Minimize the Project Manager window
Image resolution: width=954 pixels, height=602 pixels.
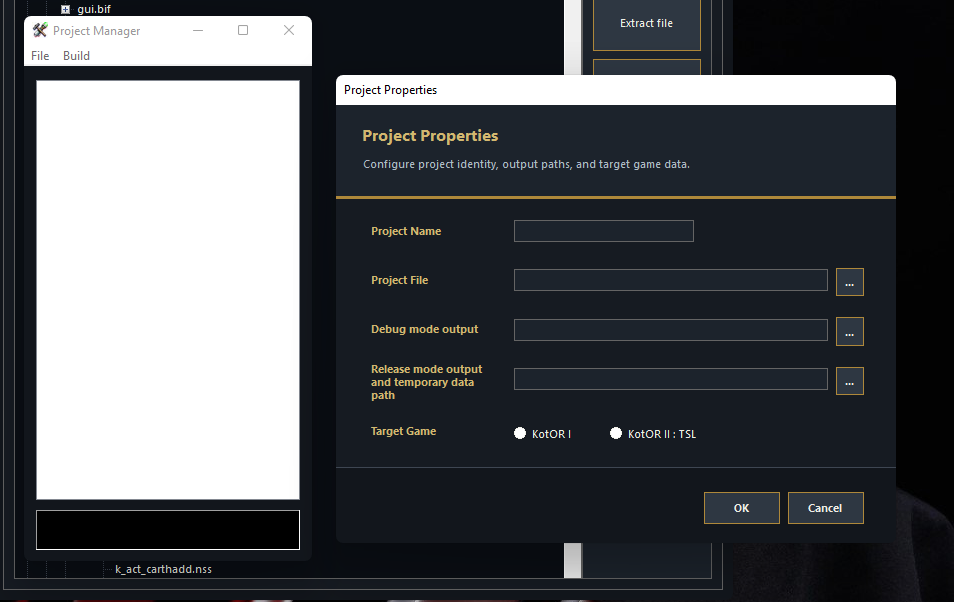coord(198,31)
